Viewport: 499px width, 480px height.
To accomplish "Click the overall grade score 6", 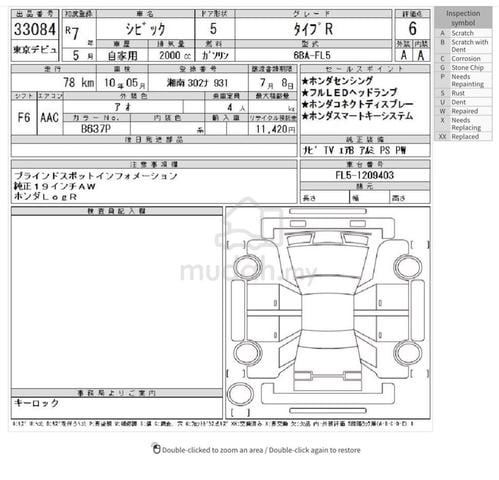I will click(413, 28).
